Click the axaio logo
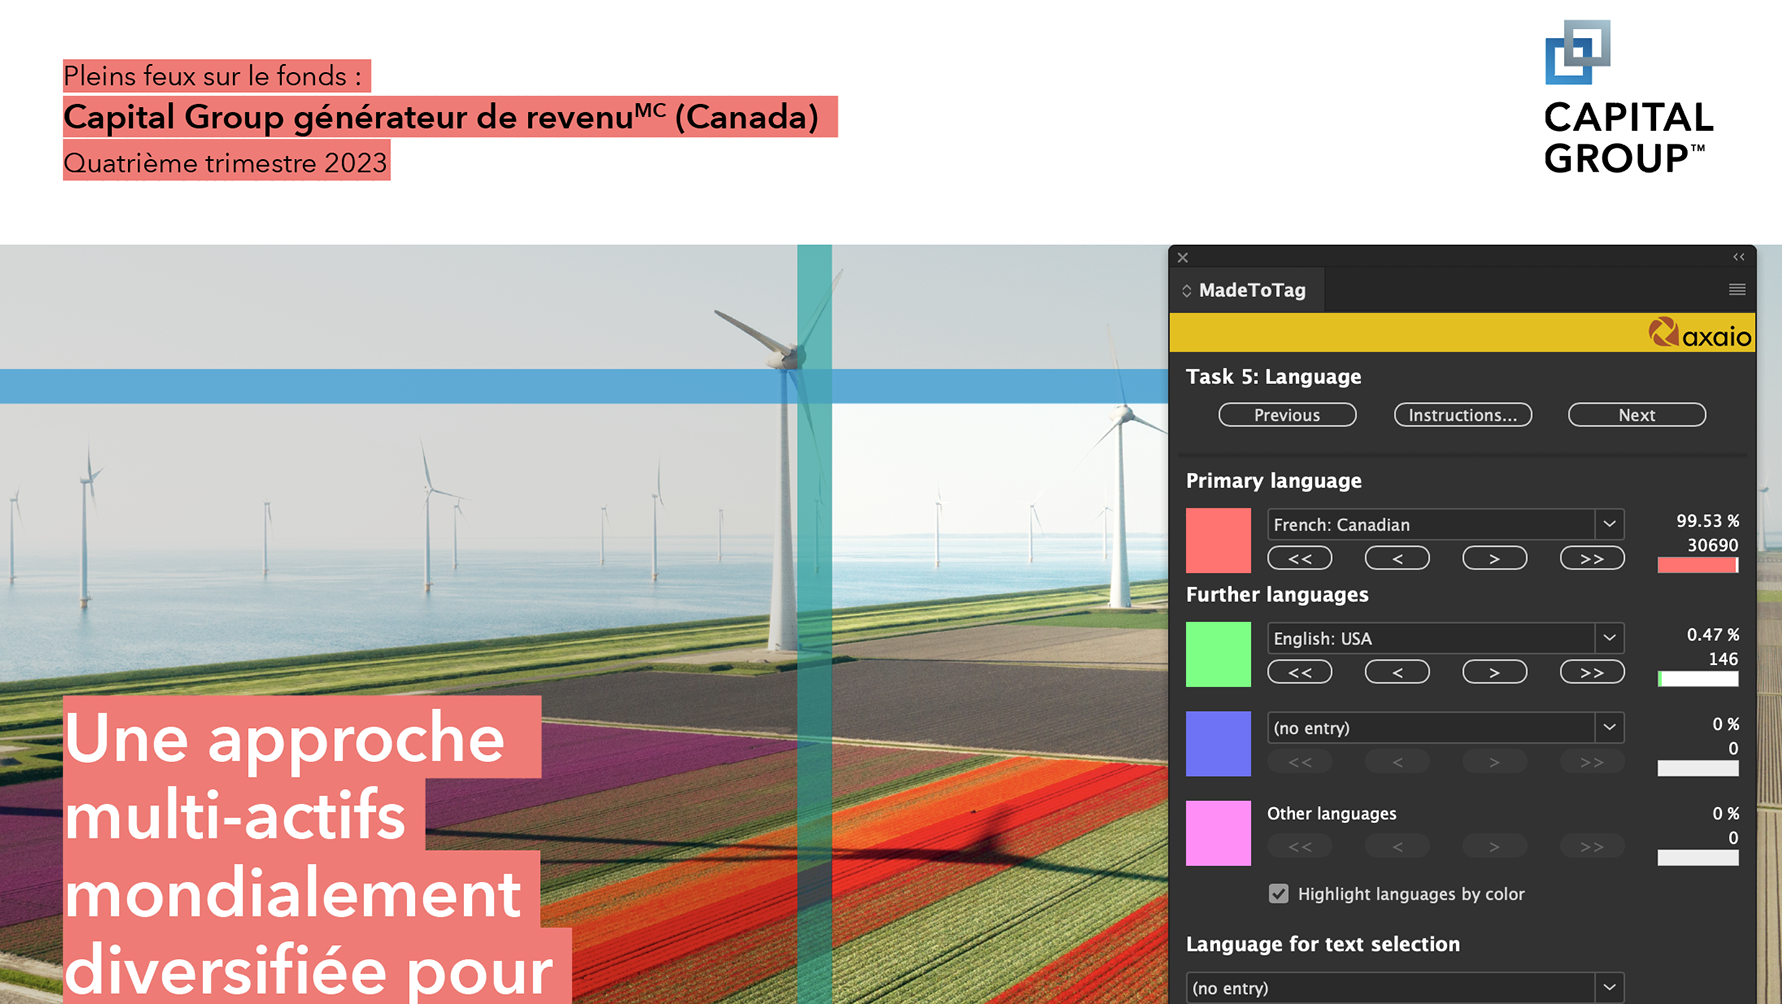The width and height of the screenshot is (1782, 1004). tap(1700, 333)
